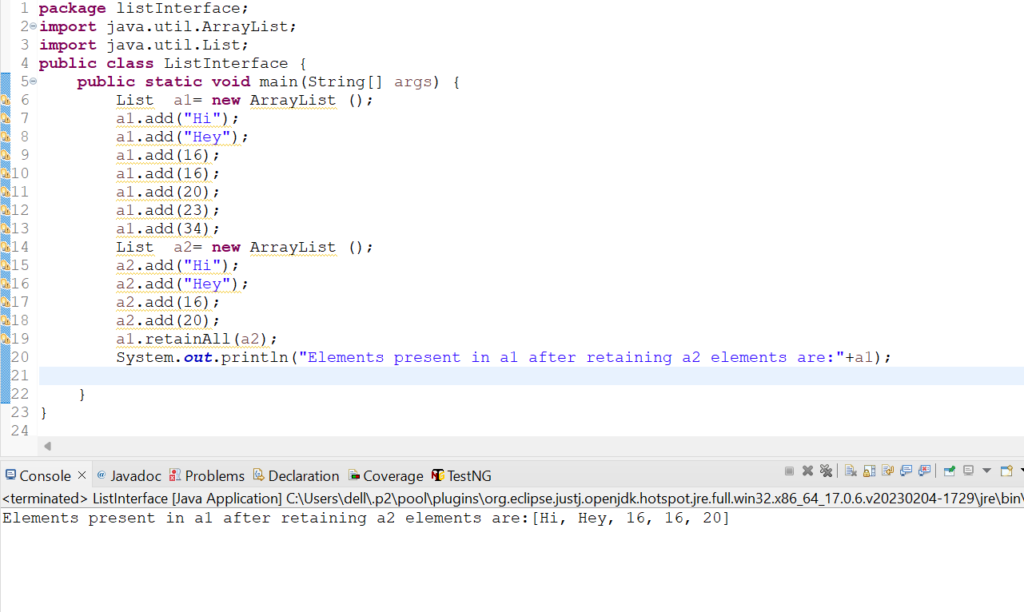The width and height of the screenshot is (1024, 612).
Task: Open Display Selected Console dropdown arrow
Action: coord(987,471)
